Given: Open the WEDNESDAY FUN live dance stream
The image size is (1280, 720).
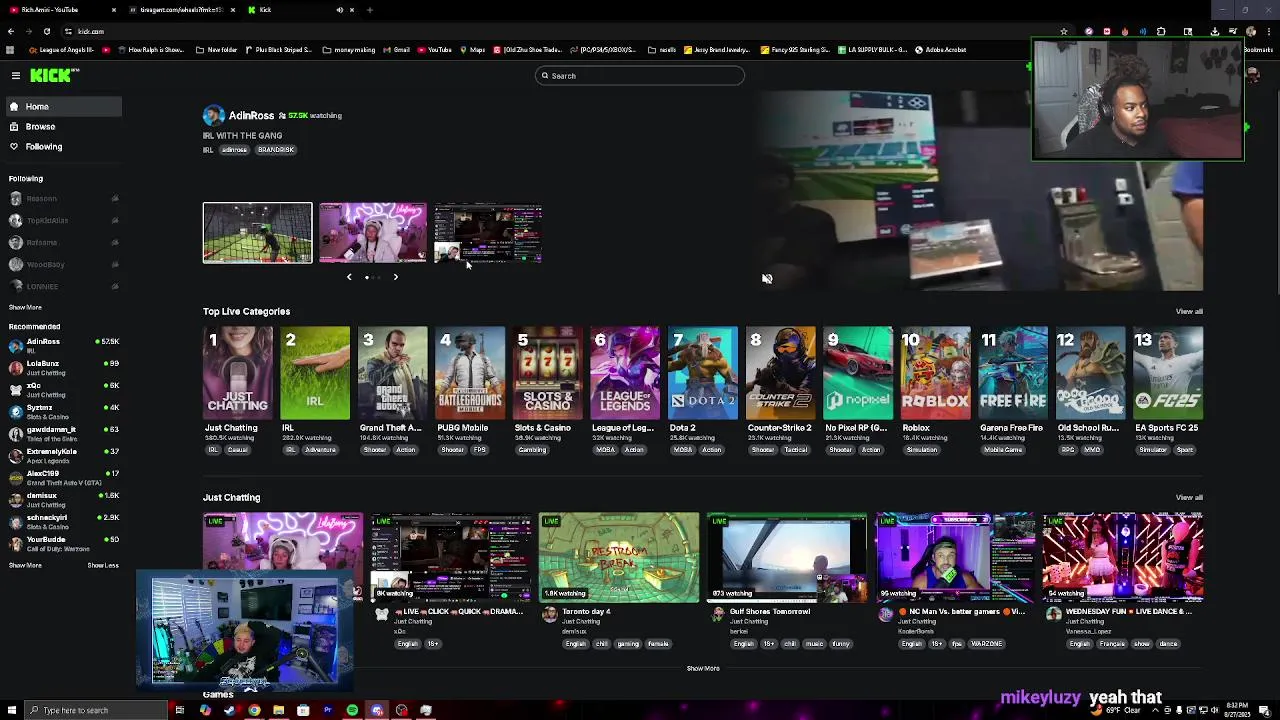Looking at the screenshot, I should click(x=1123, y=558).
